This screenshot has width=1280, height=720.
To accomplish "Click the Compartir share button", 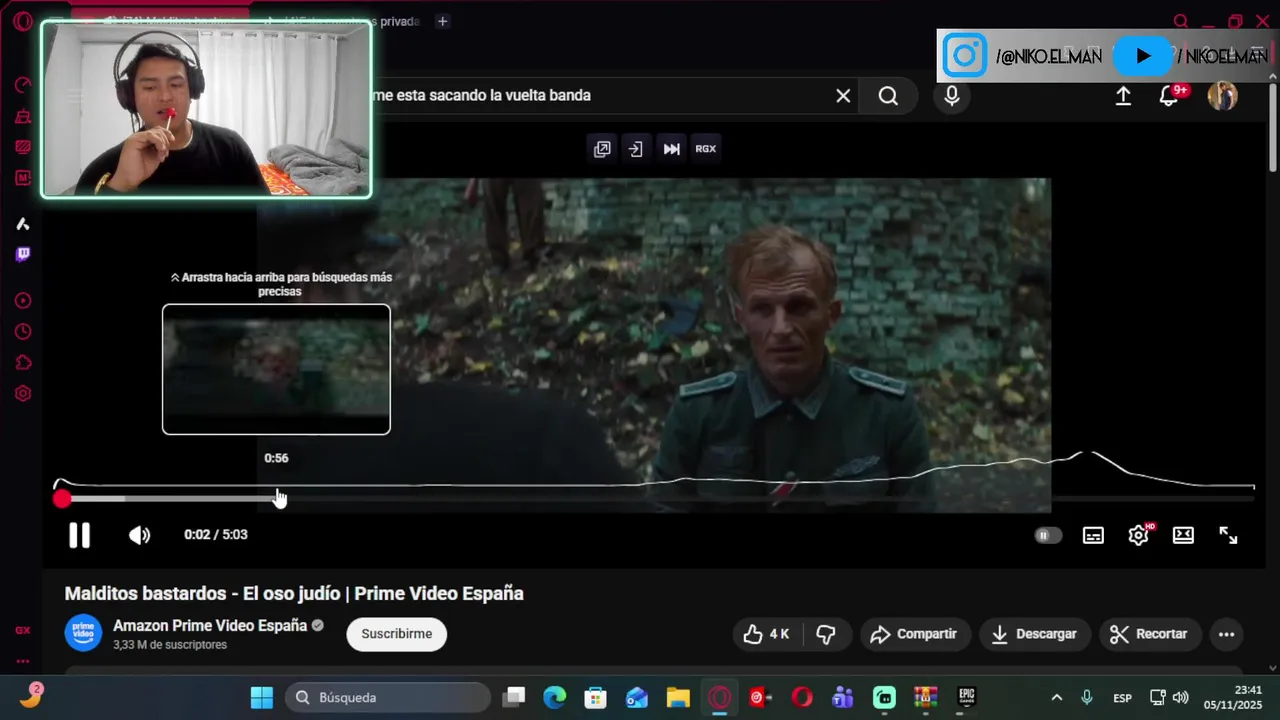I will [x=914, y=634].
